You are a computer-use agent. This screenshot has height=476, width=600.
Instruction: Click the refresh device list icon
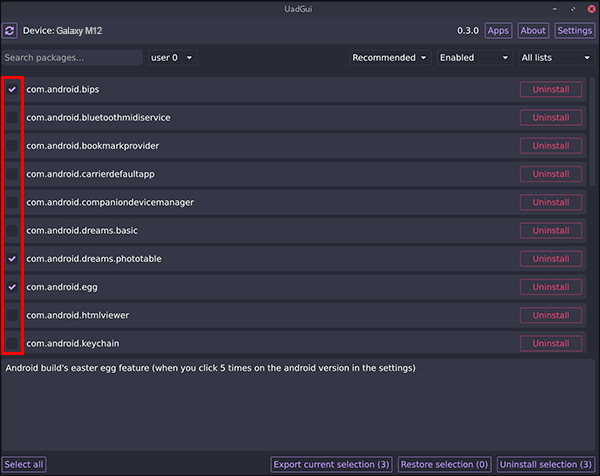(10, 31)
